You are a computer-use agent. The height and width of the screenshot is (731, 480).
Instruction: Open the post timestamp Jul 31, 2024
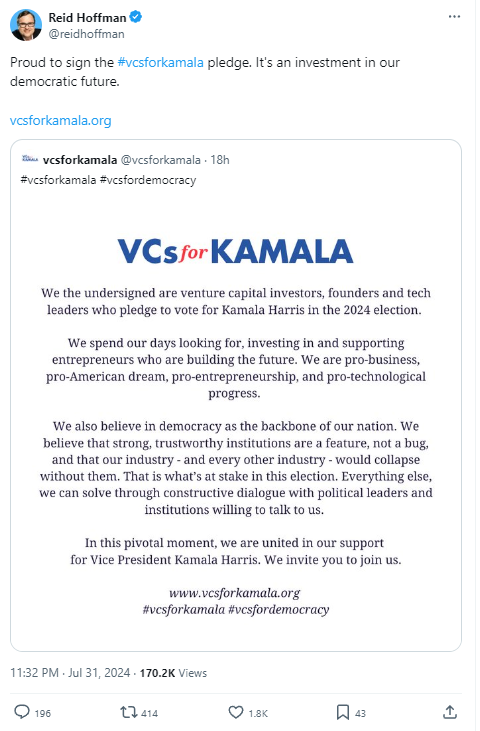pyautogui.click(x=99, y=673)
